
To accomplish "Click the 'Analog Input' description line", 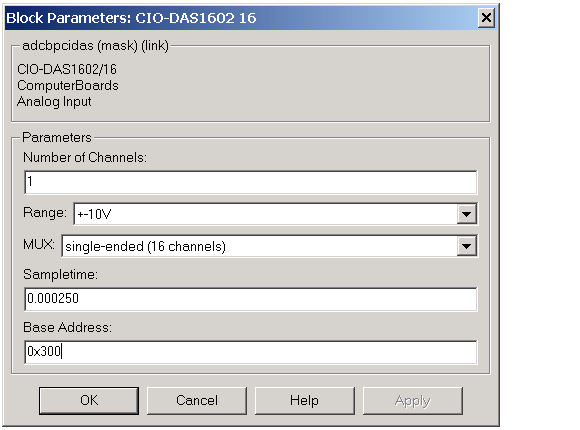I will click(54, 101).
